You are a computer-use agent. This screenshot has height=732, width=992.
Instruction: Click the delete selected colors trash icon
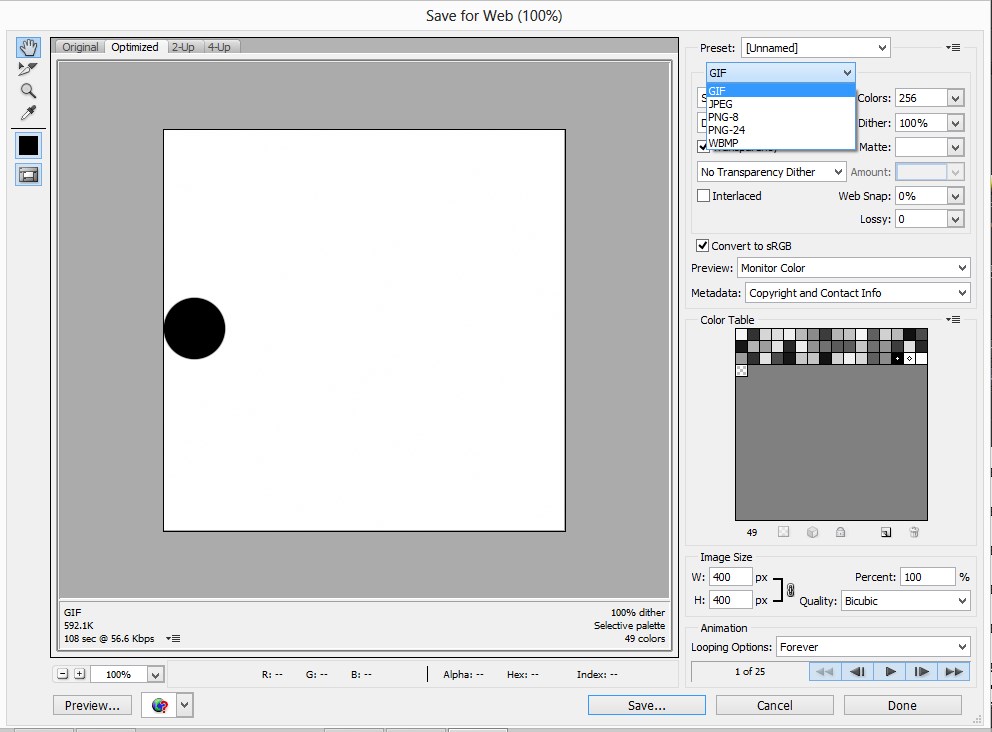coord(914,532)
